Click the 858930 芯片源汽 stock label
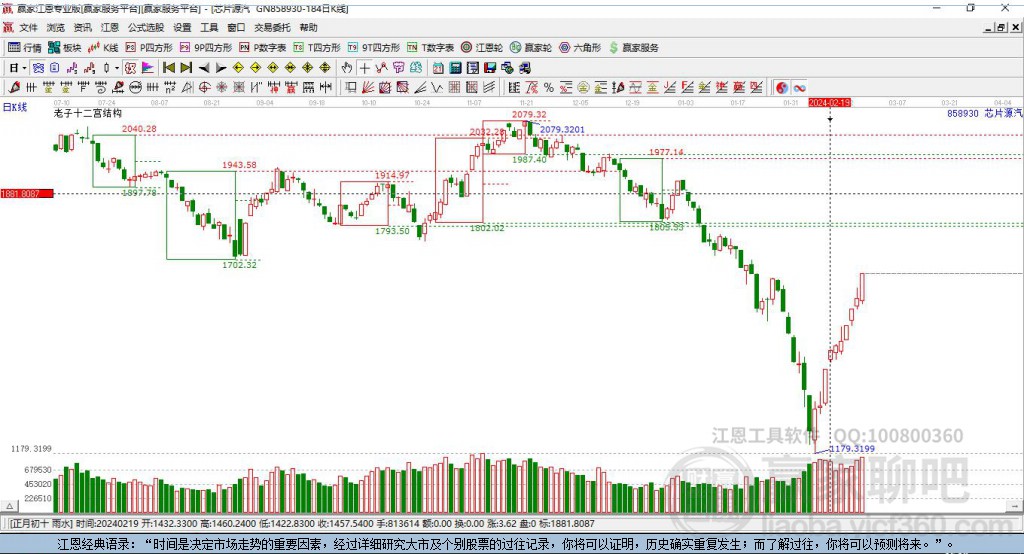 pos(985,113)
